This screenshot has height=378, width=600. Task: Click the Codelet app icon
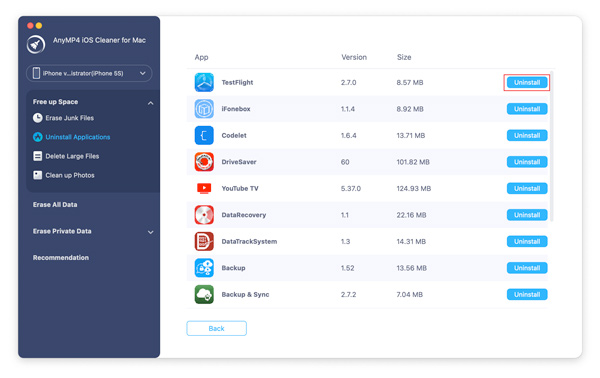(x=204, y=135)
